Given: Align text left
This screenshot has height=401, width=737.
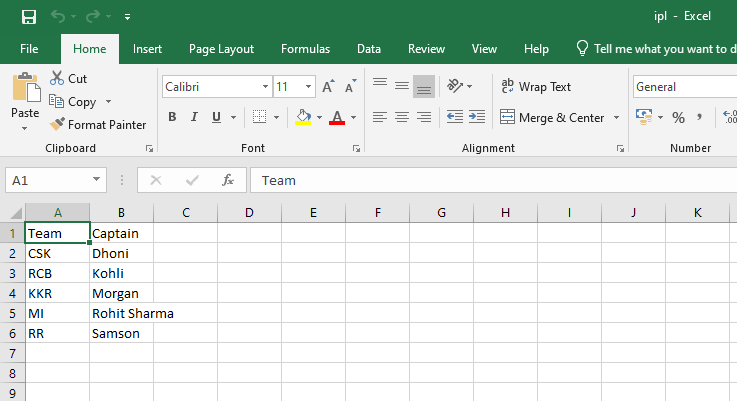Looking at the screenshot, I should click(x=380, y=117).
